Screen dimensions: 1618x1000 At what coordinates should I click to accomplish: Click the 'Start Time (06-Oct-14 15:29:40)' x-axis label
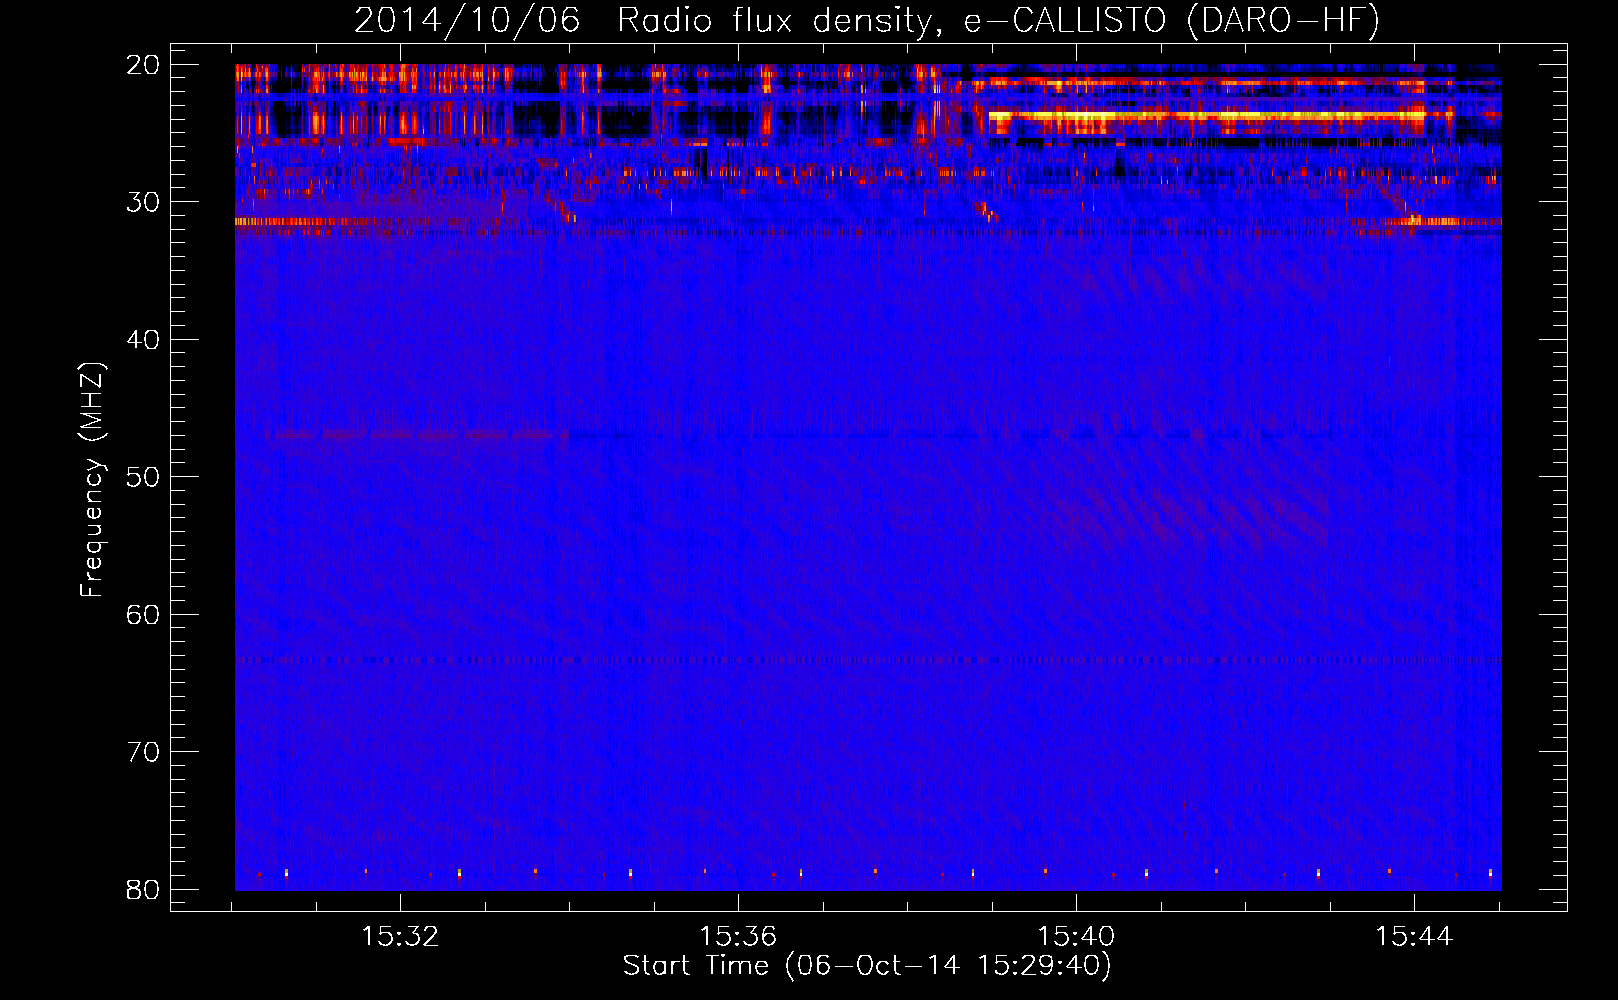(867, 966)
